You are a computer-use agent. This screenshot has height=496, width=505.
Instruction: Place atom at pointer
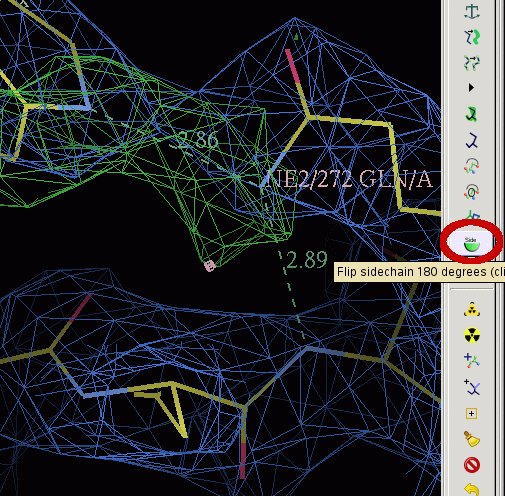(471, 414)
